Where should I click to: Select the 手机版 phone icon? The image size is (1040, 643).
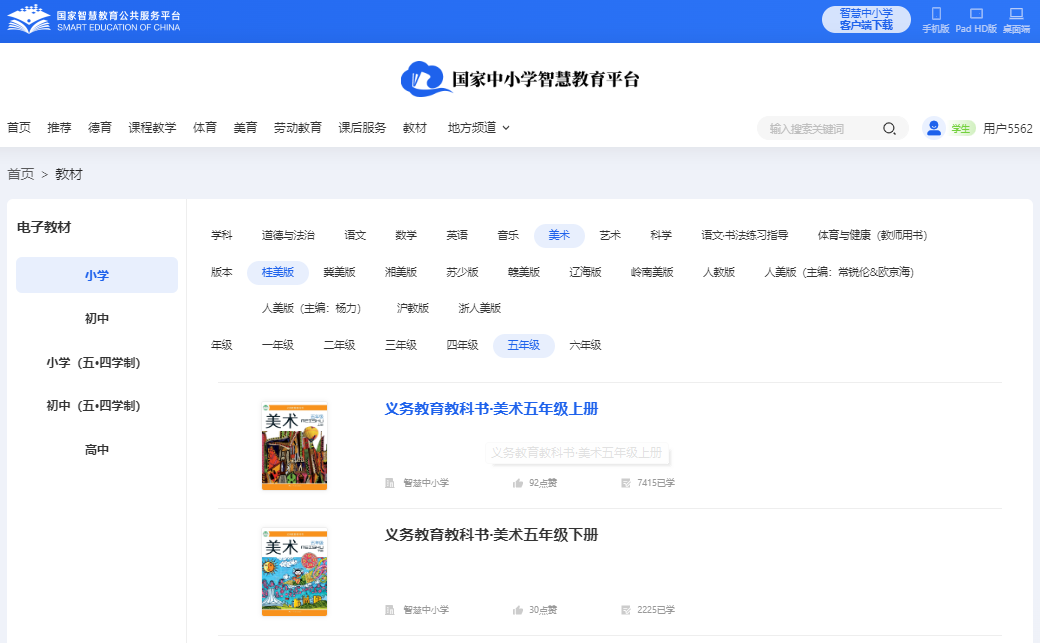pos(936,14)
